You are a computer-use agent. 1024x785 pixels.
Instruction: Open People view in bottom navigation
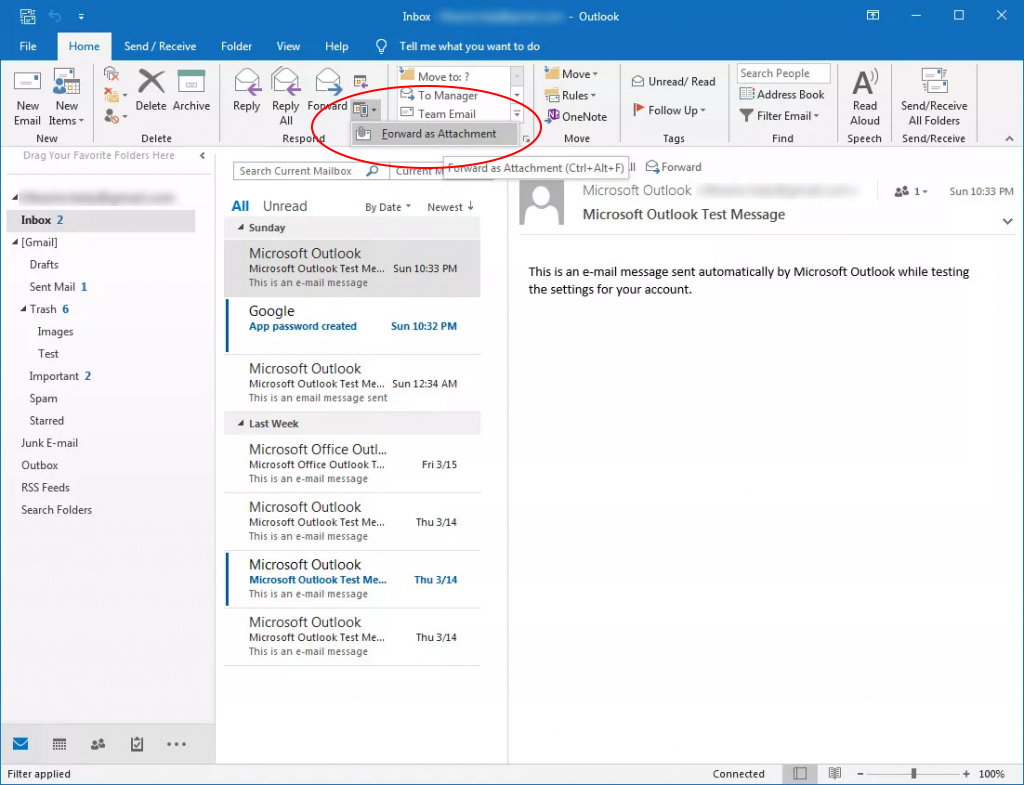pyautogui.click(x=98, y=744)
